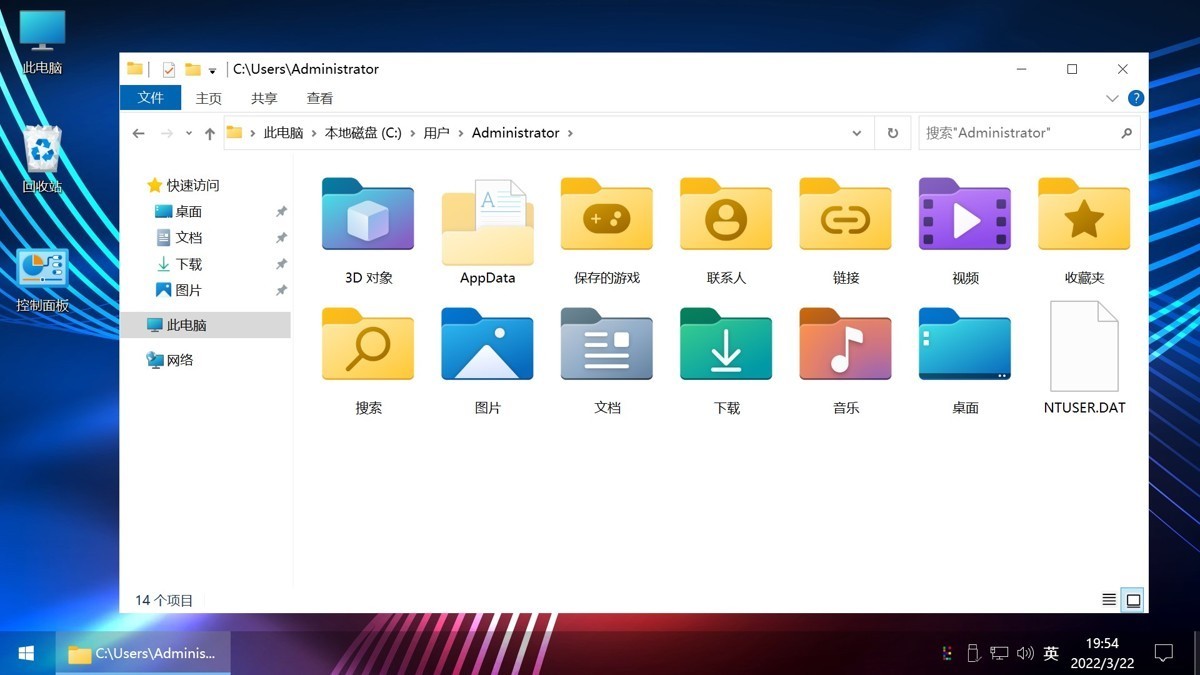Switch to list view in status bar
This screenshot has height=675, width=1200.
coord(1108,599)
